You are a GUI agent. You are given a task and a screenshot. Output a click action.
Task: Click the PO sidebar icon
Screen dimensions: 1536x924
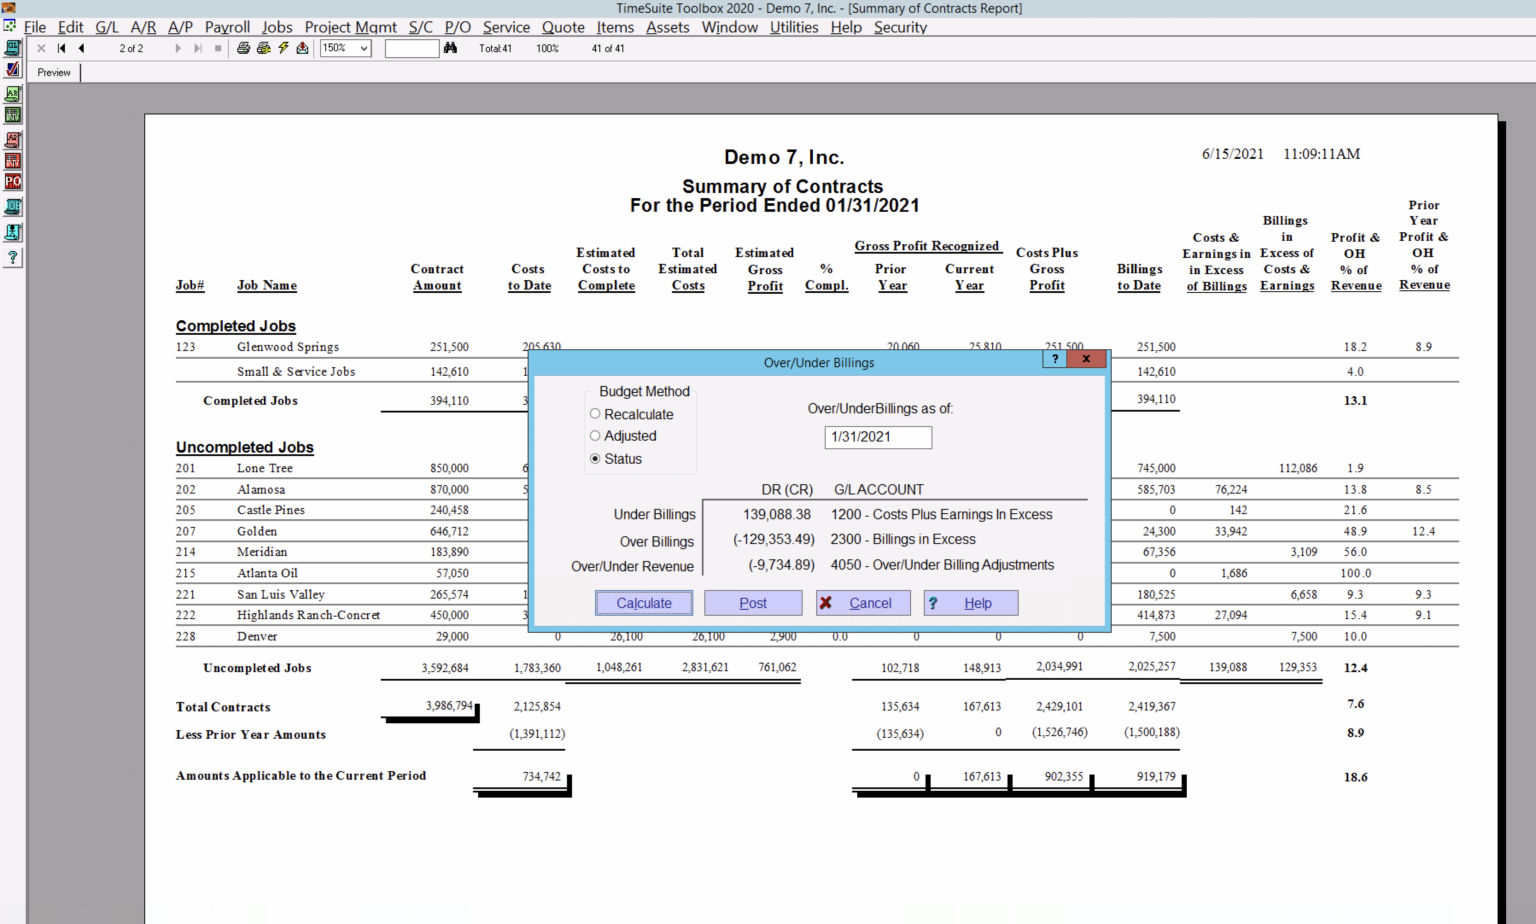pyautogui.click(x=12, y=181)
